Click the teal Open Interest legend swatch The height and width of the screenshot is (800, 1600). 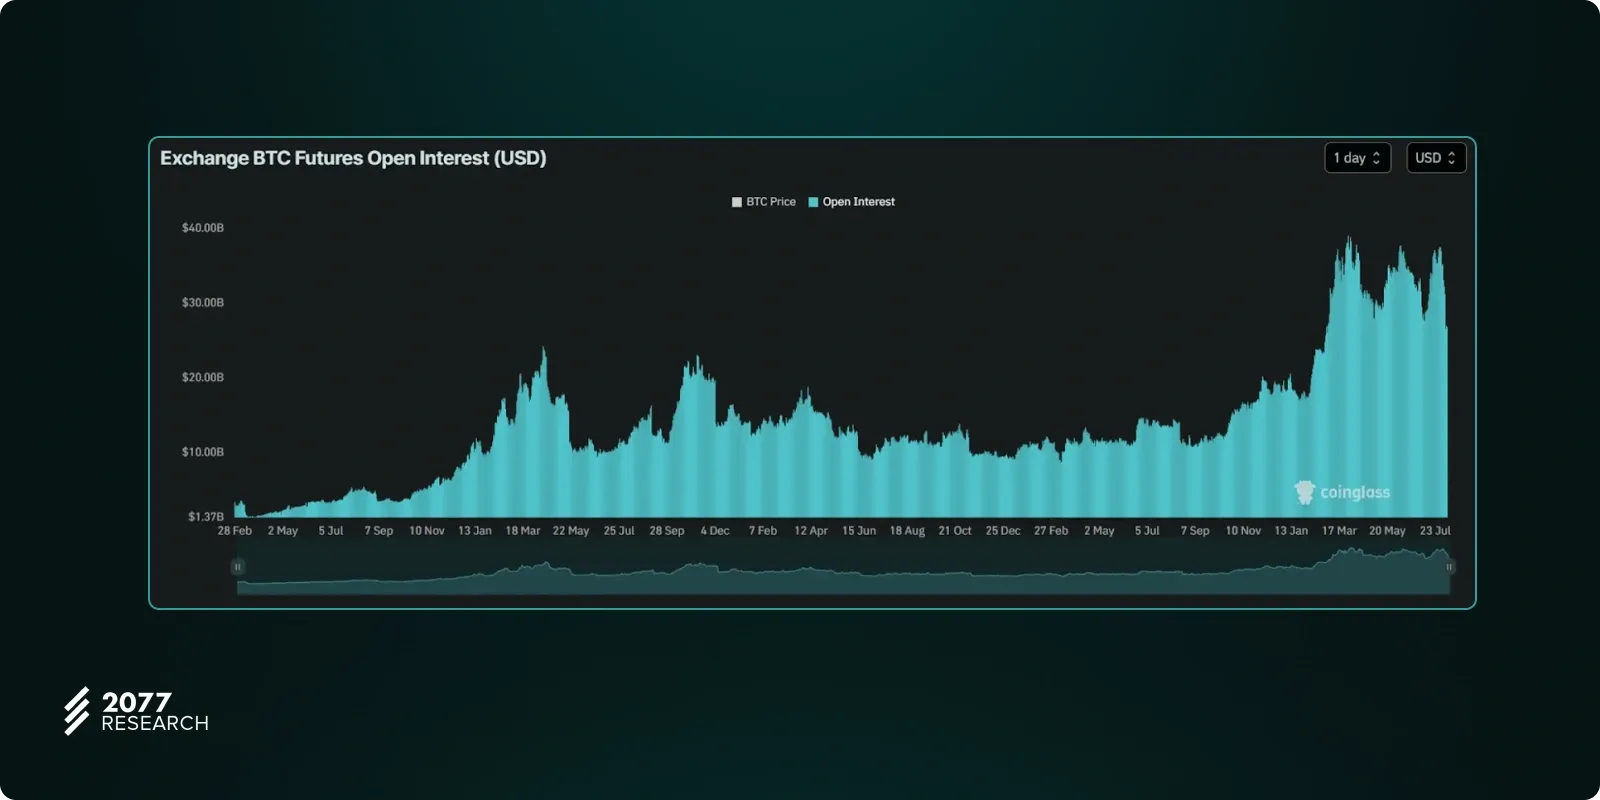point(813,202)
